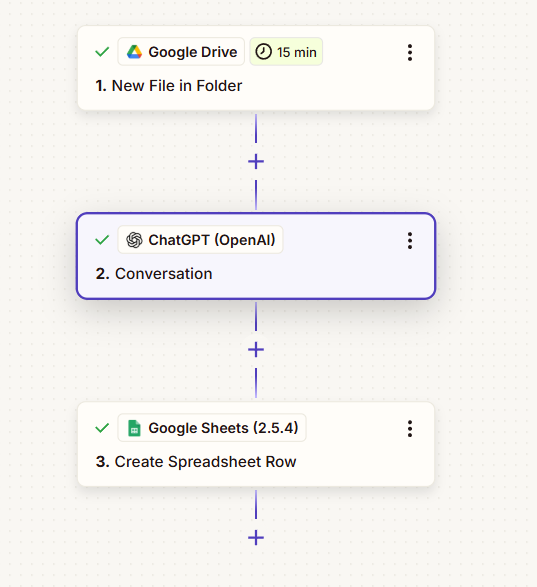Screen dimensions: 537x587
Task: Click the Google Sheets (2.5.4) app badge
Action: (x=212, y=428)
